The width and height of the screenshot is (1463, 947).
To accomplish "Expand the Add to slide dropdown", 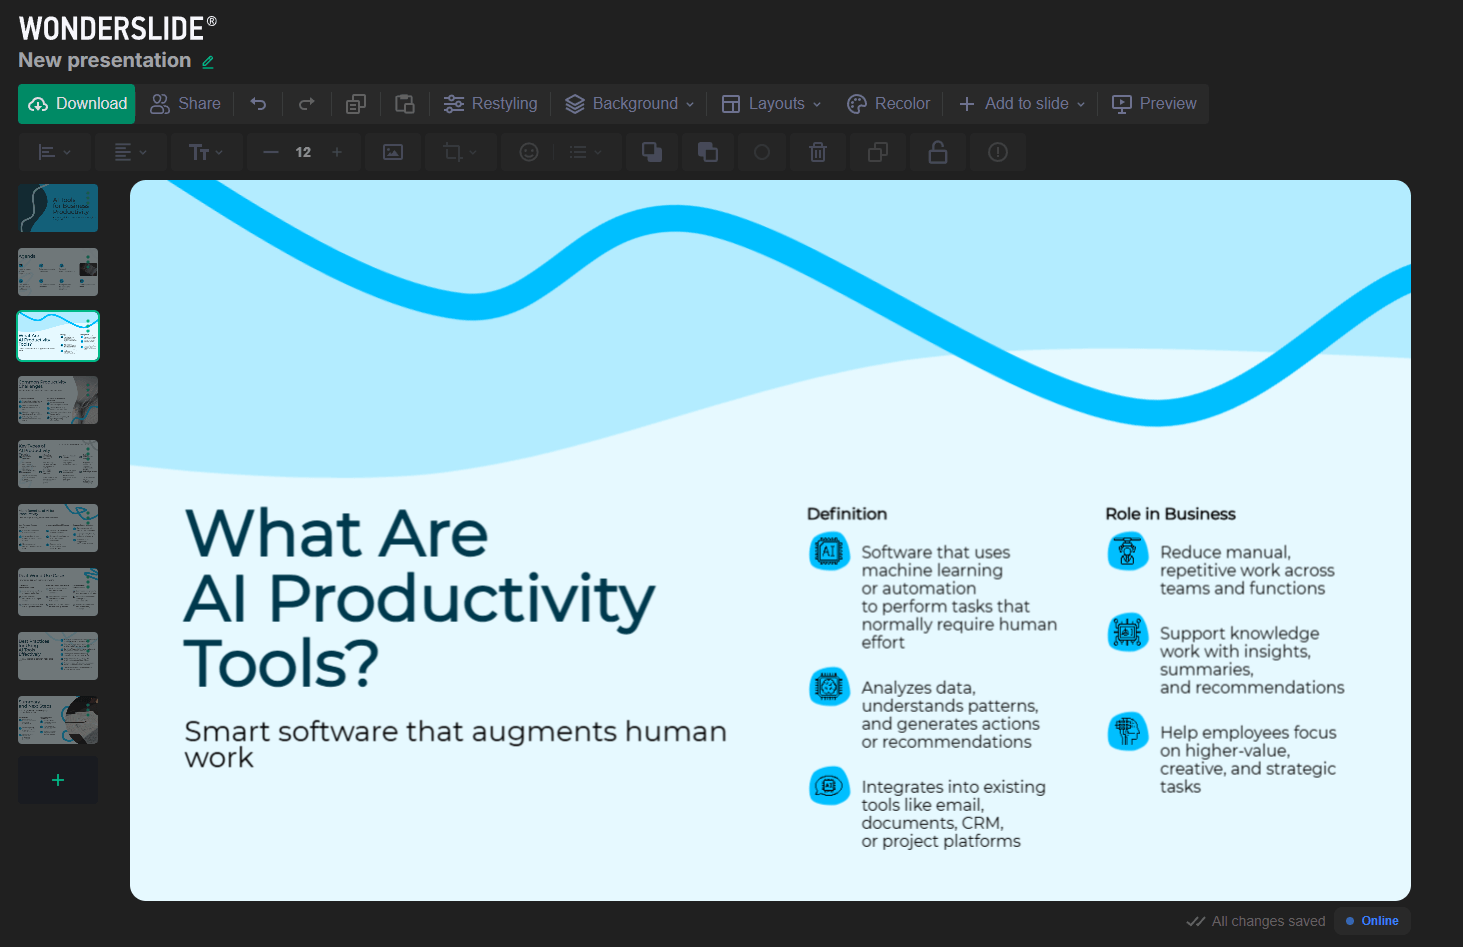I will click(x=1021, y=104).
